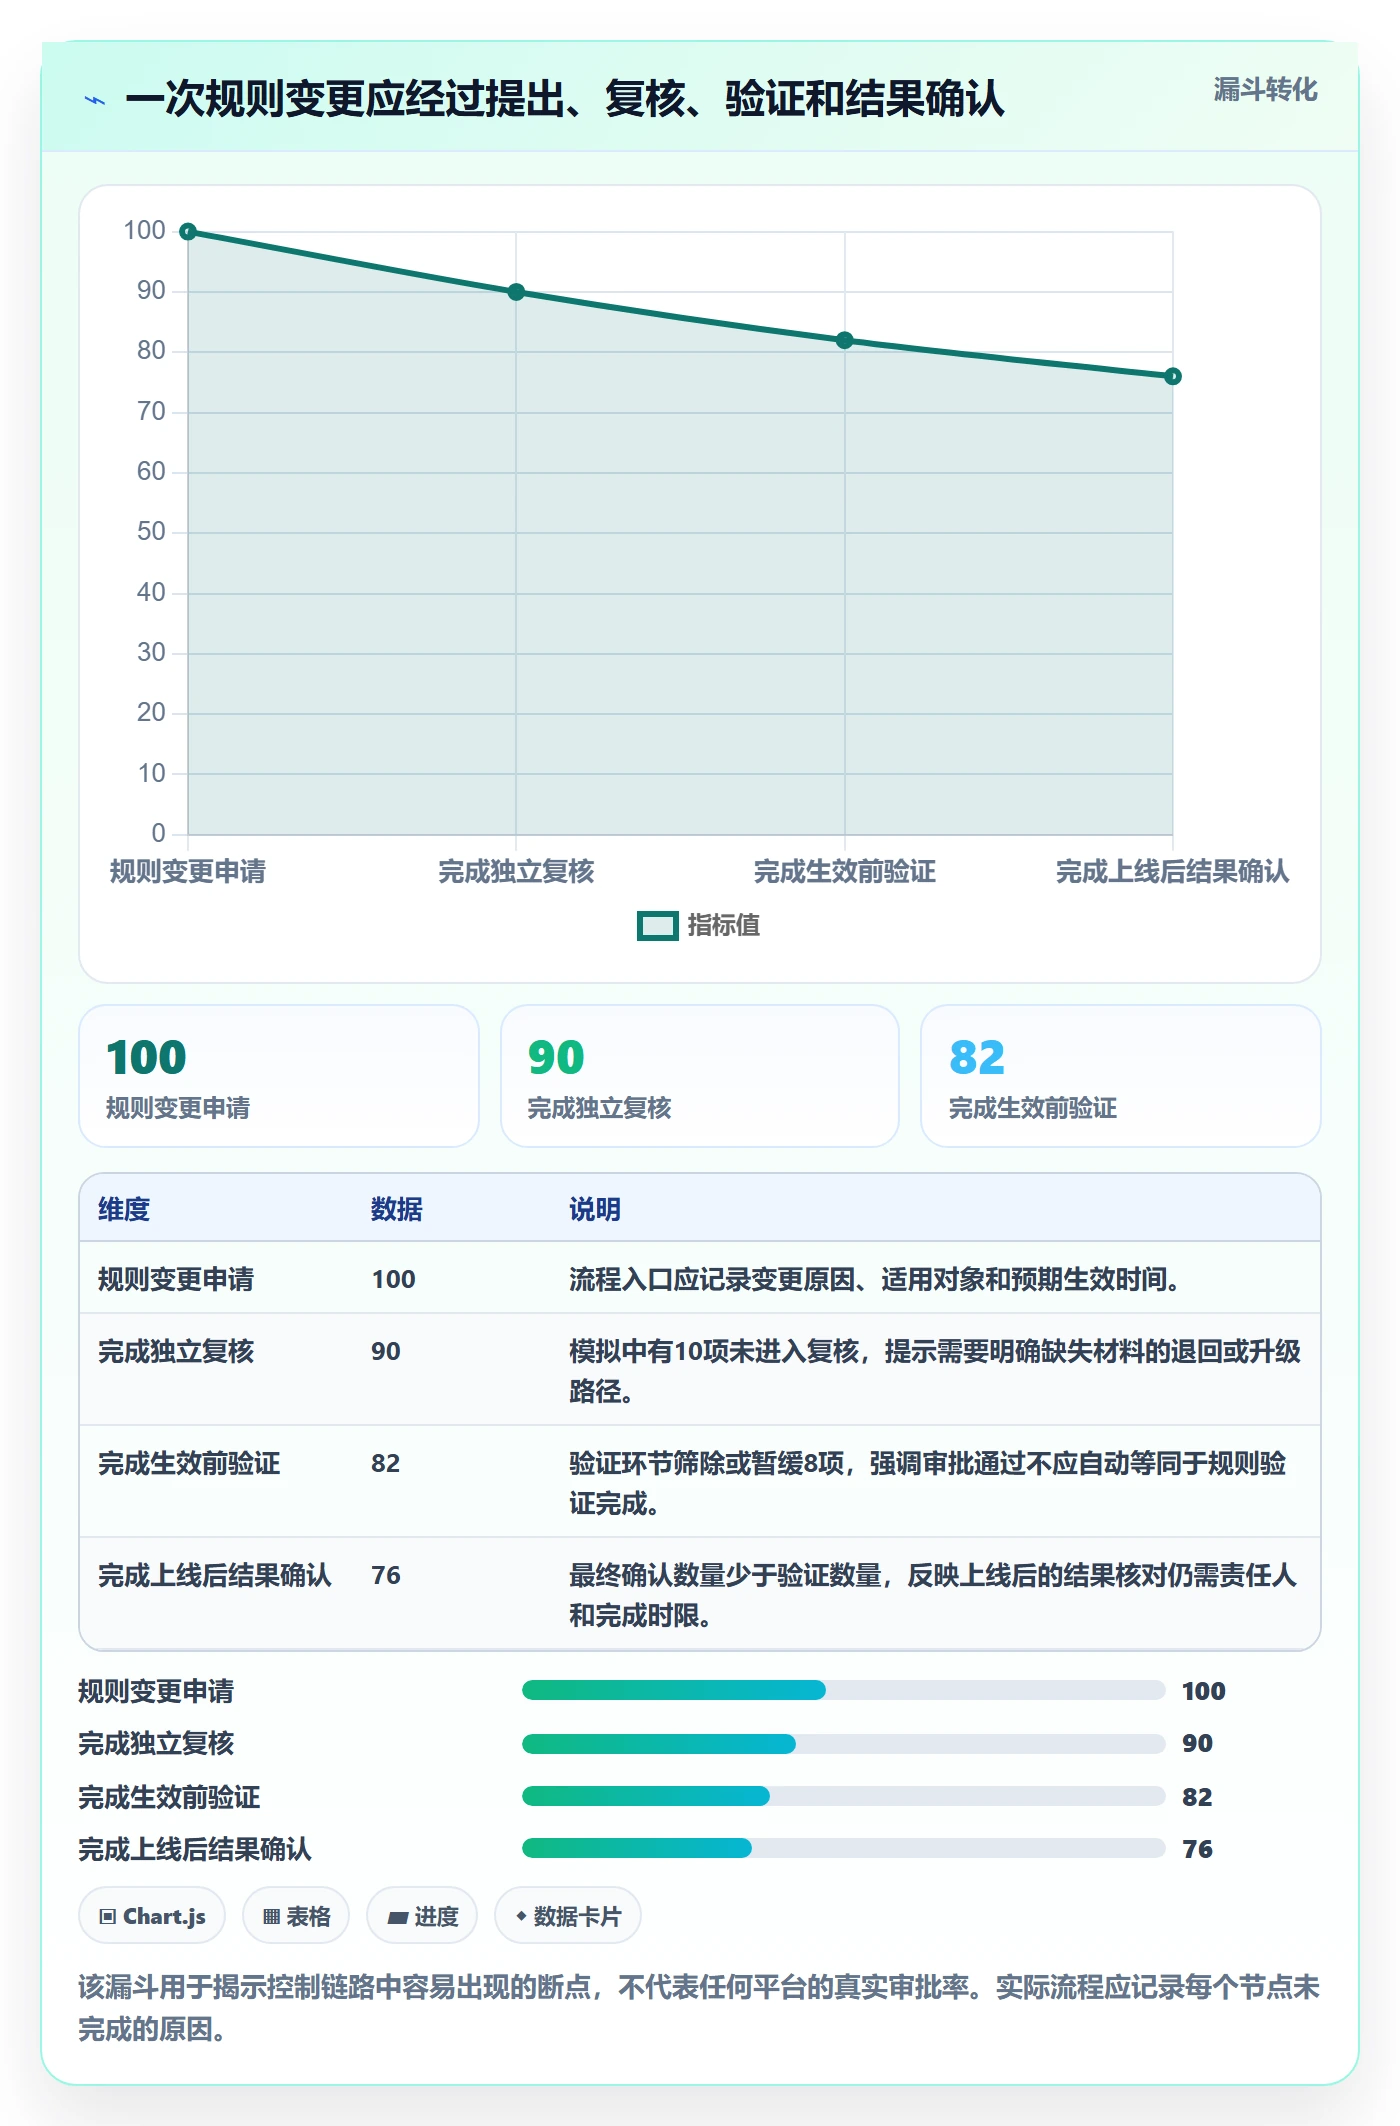Screen dimensions: 1400x2126
Task: Click the 数据 column header
Action: tap(397, 1210)
